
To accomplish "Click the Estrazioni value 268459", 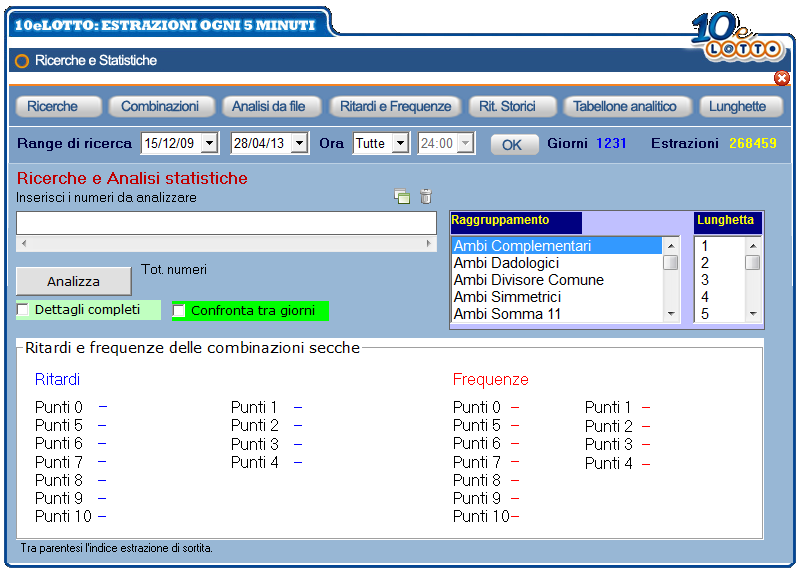I will pyautogui.click(x=753, y=143).
